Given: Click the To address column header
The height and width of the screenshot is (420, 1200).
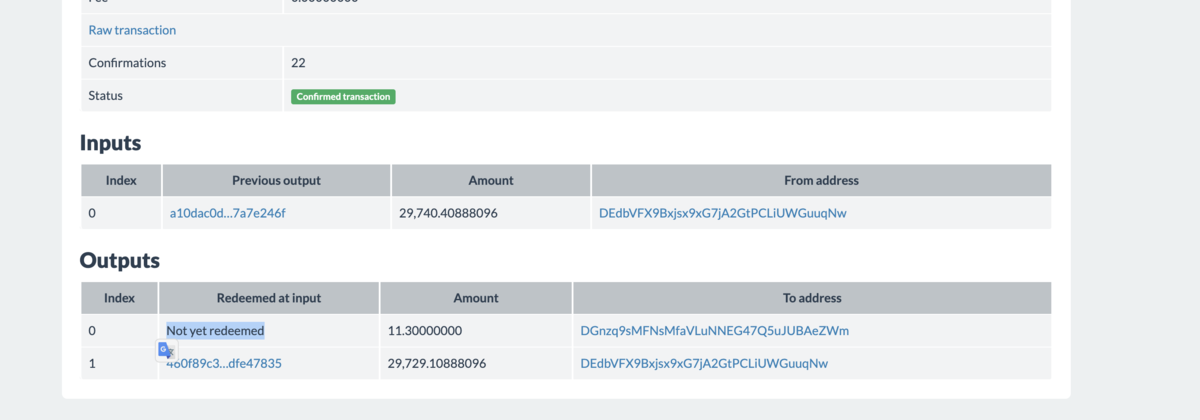Looking at the screenshot, I should (x=811, y=298).
